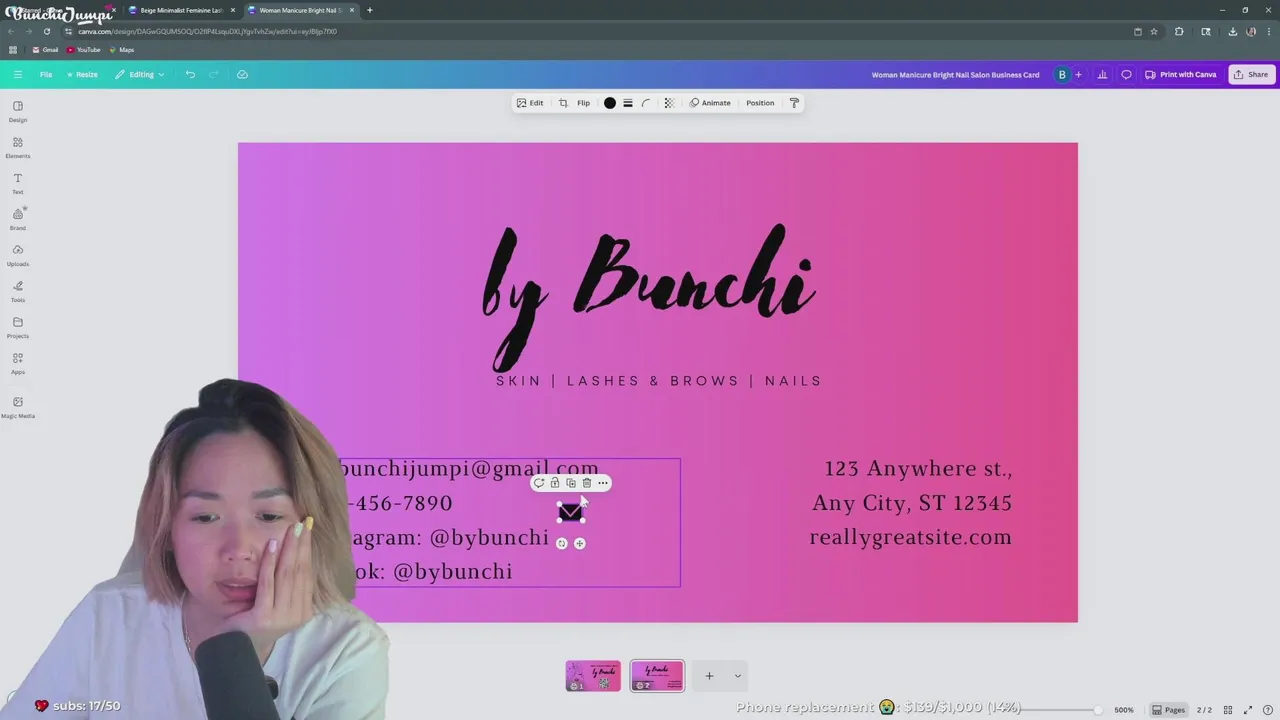
Task: Check cloud save status icon
Action: (x=242, y=74)
